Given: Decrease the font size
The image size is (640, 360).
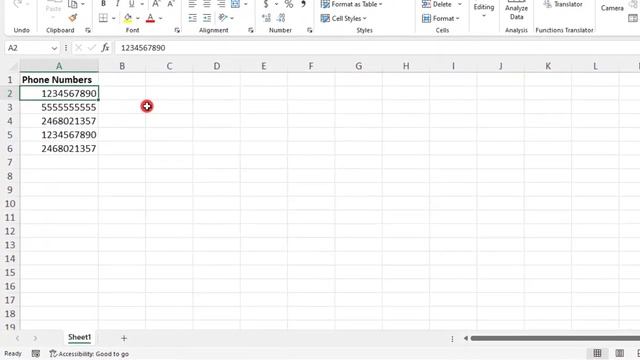Looking at the screenshot, I should (x=171, y=4).
